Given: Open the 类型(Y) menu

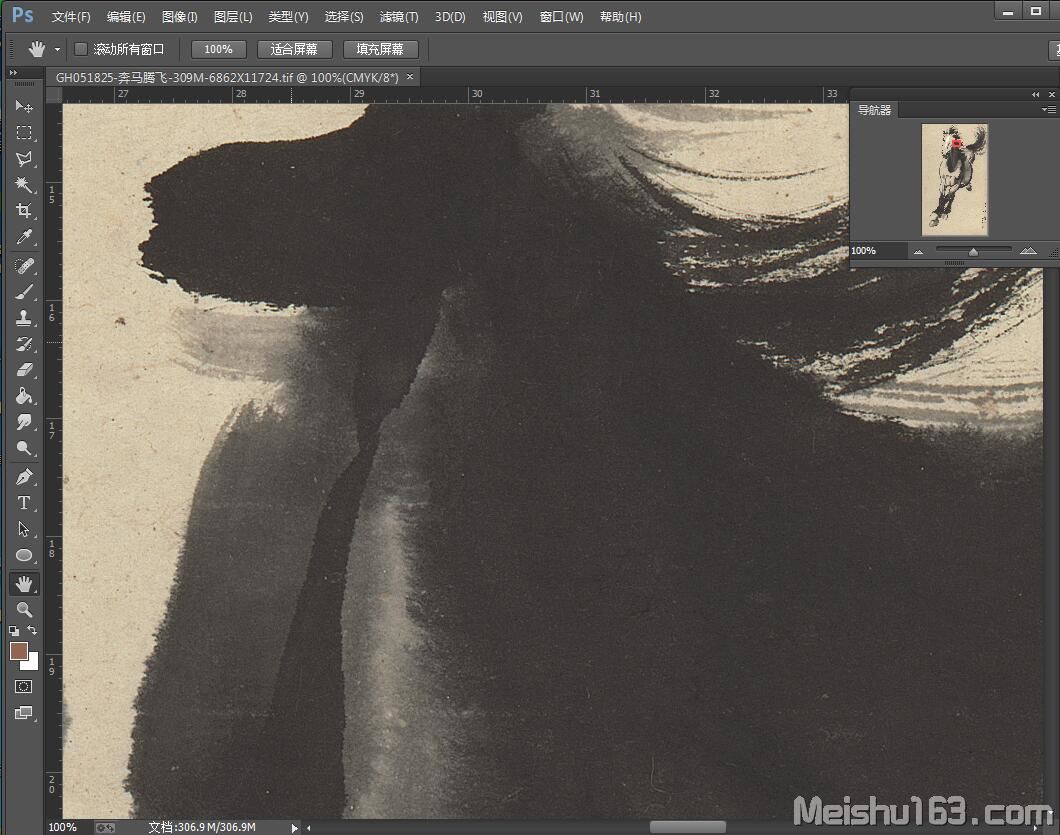Looking at the screenshot, I should [x=288, y=17].
